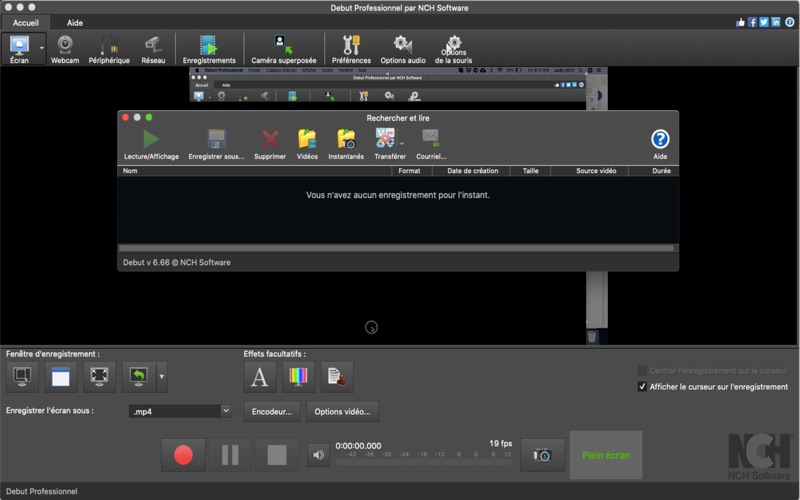Image resolution: width=800 pixels, height=500 pixels.
Task: Open the .mp4 format dropdown
Action: click(x=180, y=411)
